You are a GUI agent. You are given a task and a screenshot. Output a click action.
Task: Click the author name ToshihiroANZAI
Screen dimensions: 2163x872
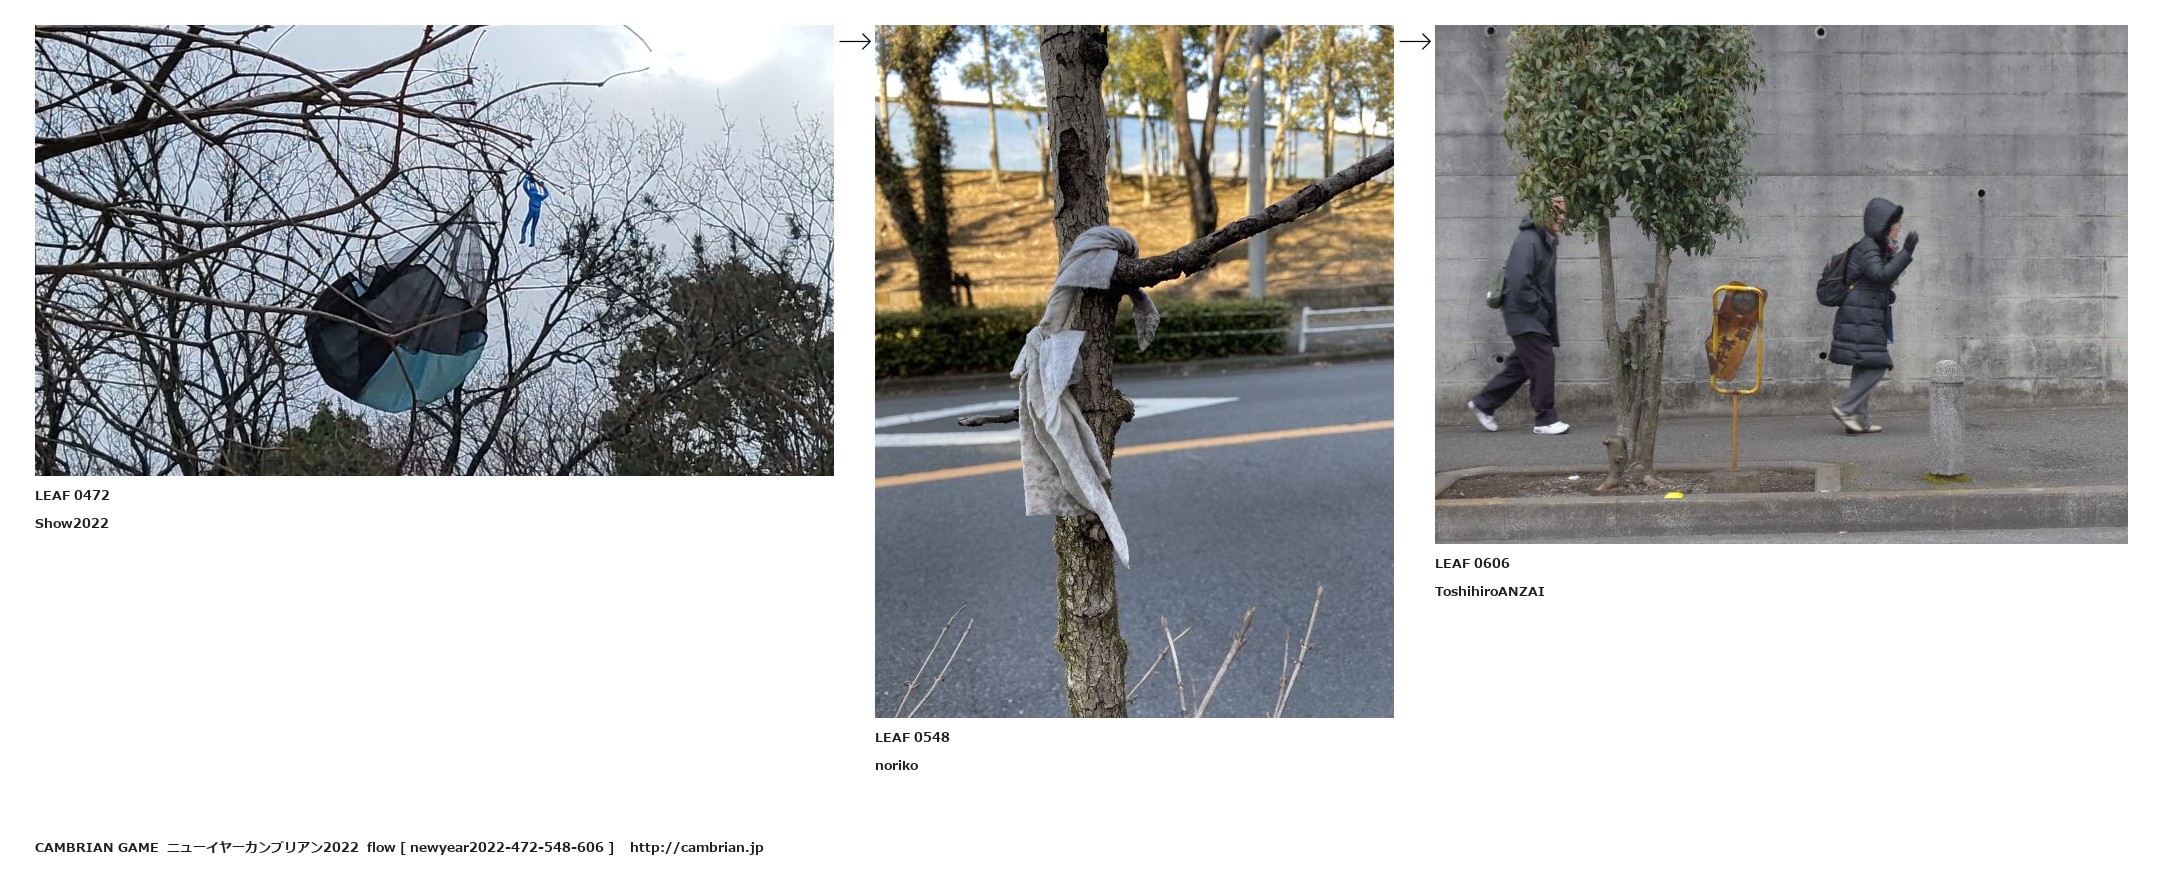coord(1489,591)
